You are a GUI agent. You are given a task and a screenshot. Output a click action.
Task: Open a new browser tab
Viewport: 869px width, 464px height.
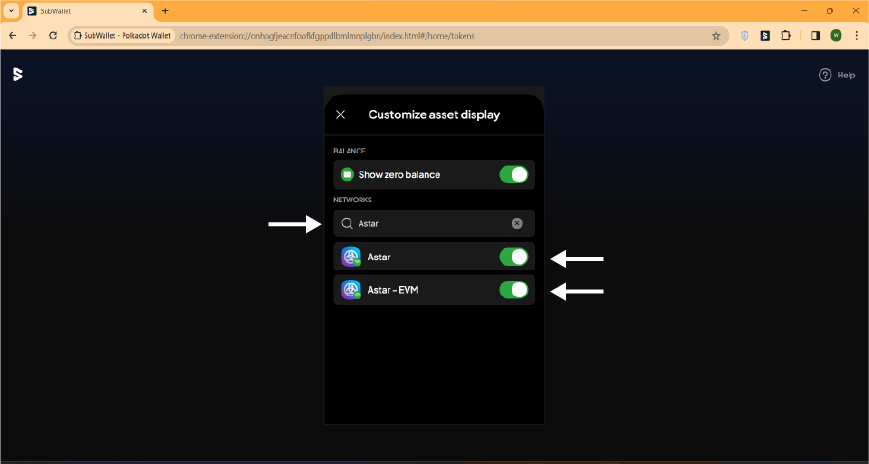click(x=165, y=10)
